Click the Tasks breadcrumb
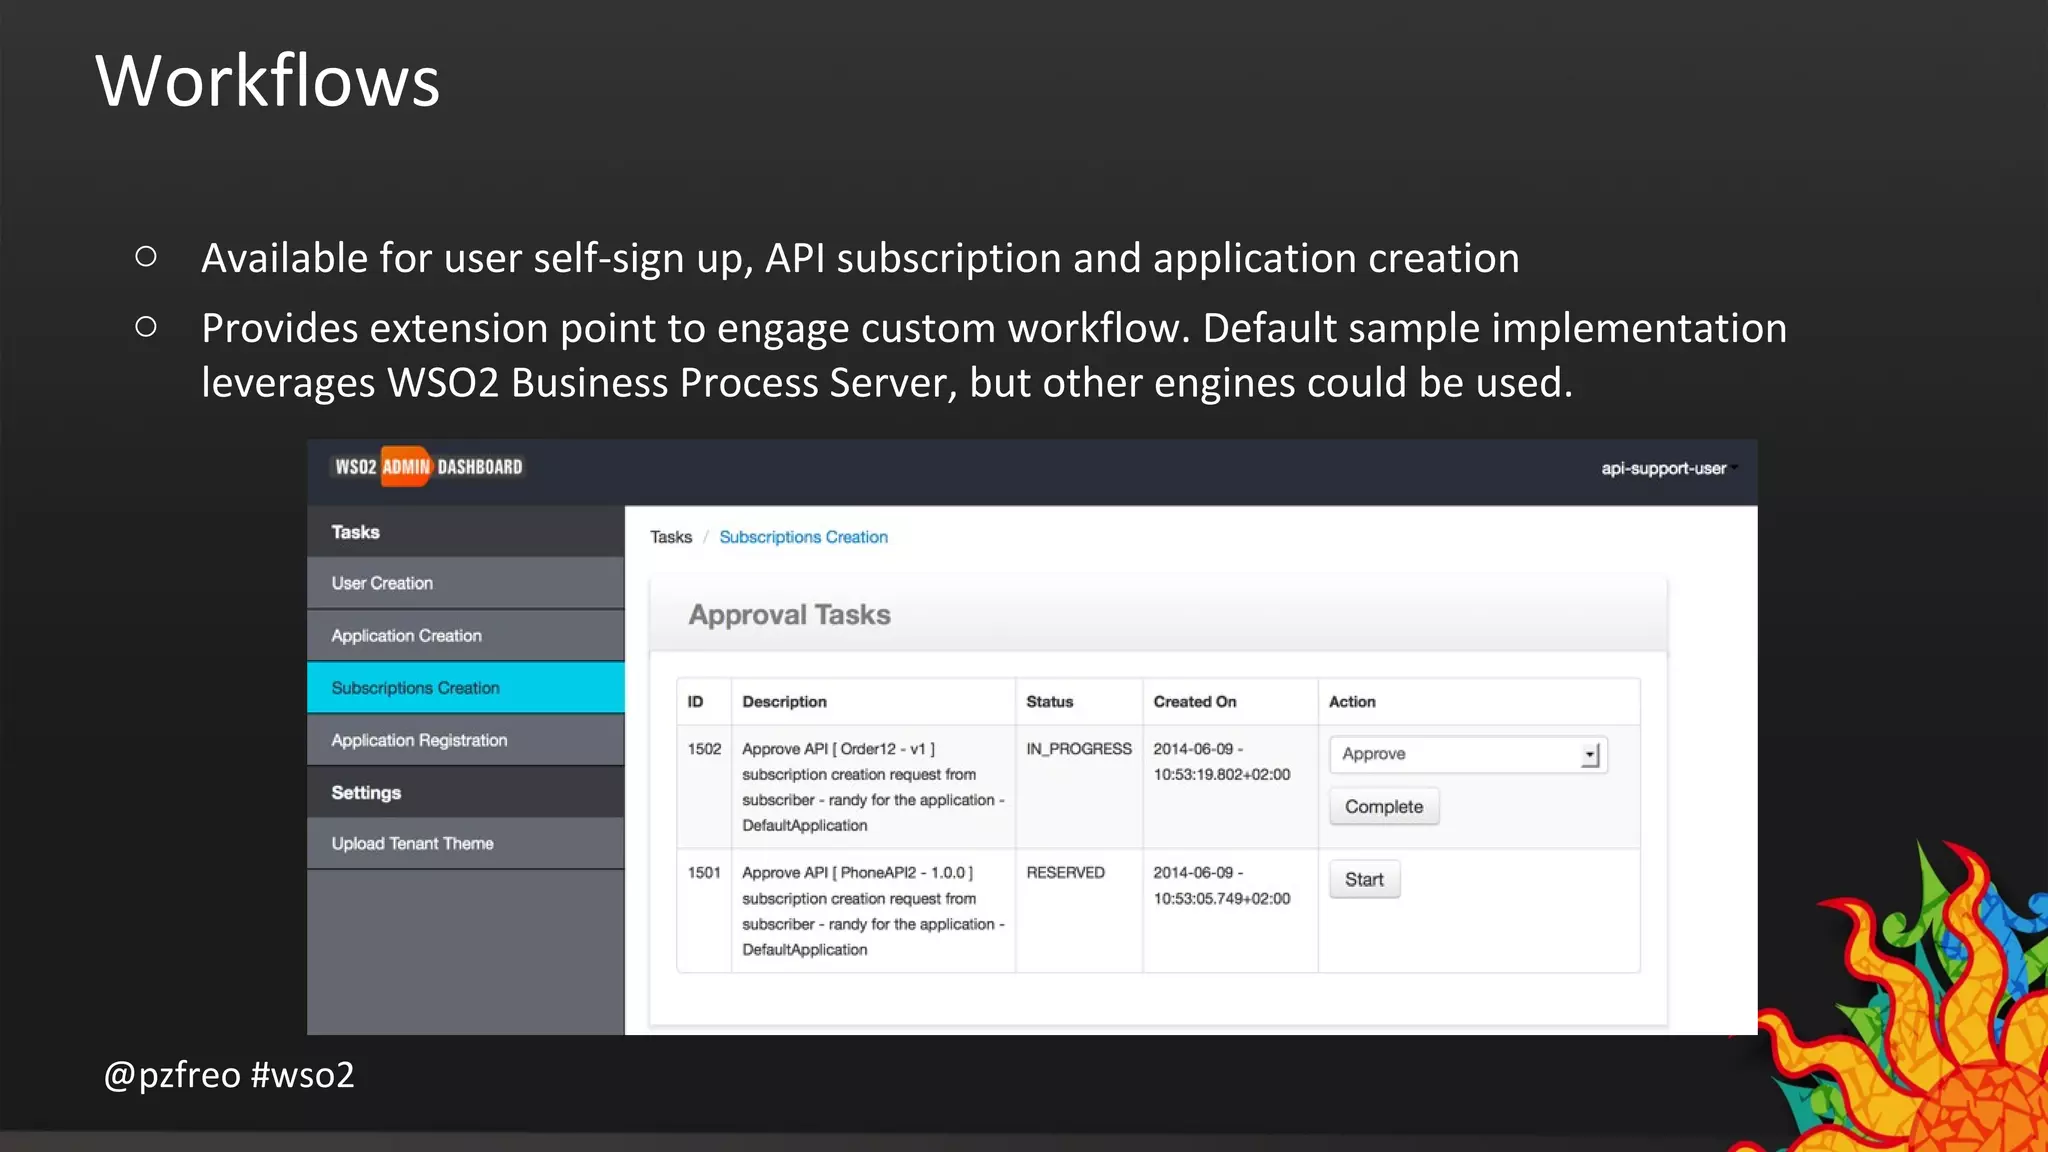The image size is (2048, 1152). click(x=671, y=537)
